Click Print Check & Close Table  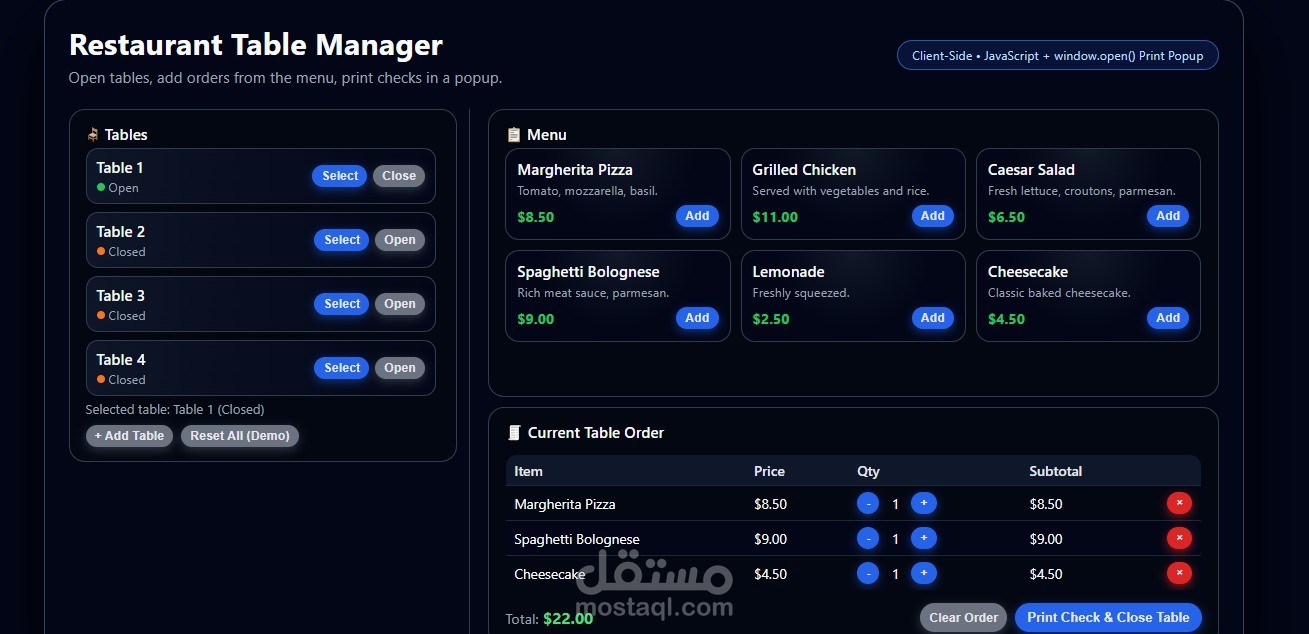pos(1108,618)
